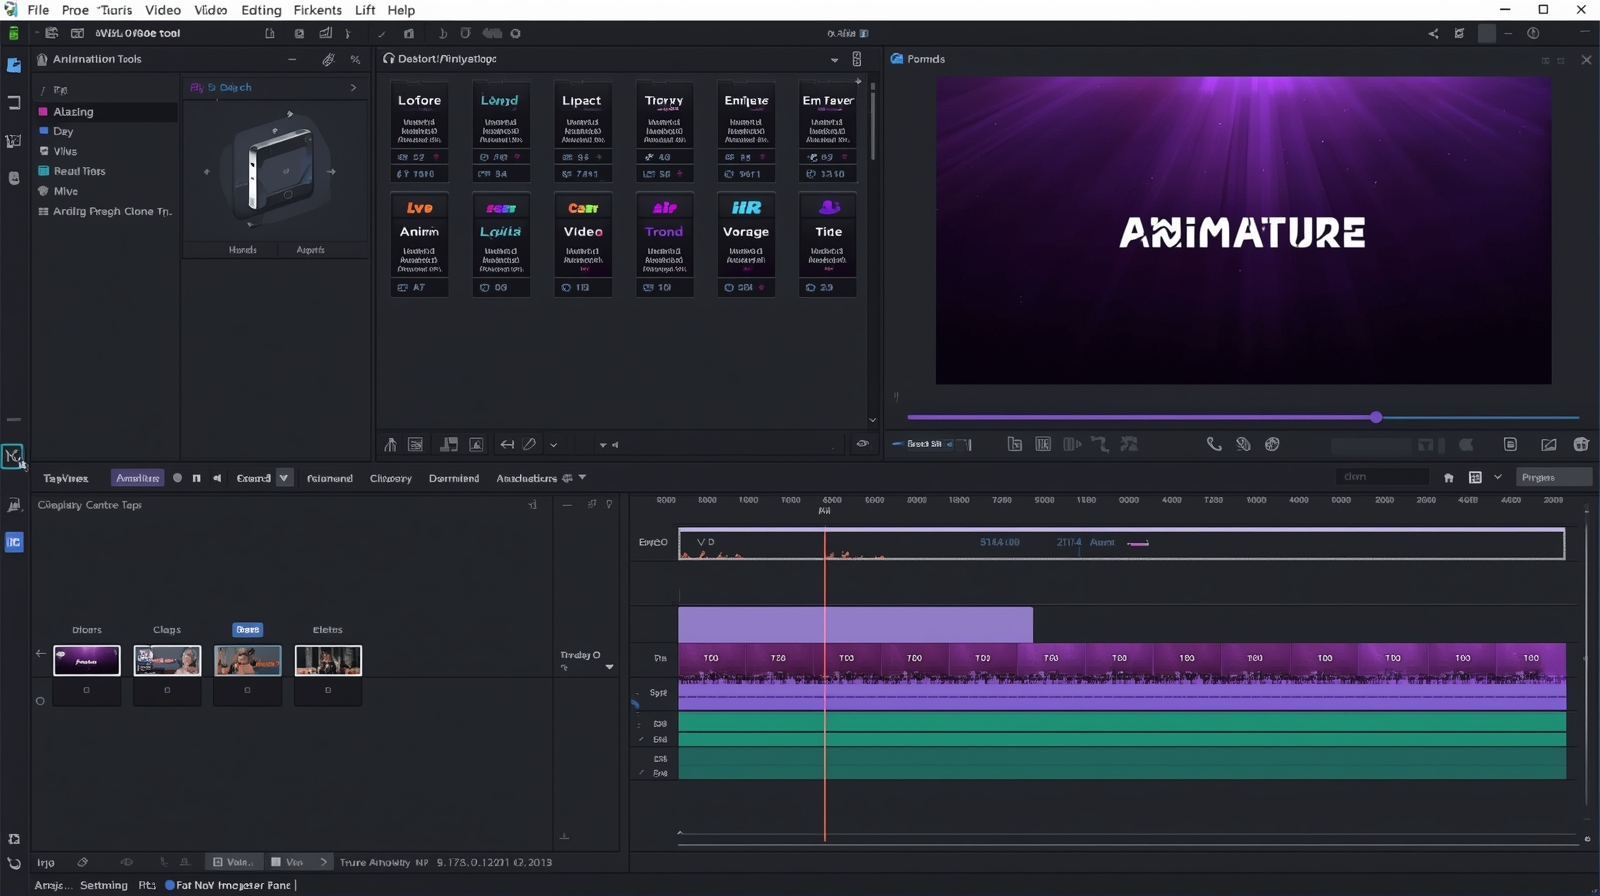Open the Exand dropdown arrow

point(284,478)
